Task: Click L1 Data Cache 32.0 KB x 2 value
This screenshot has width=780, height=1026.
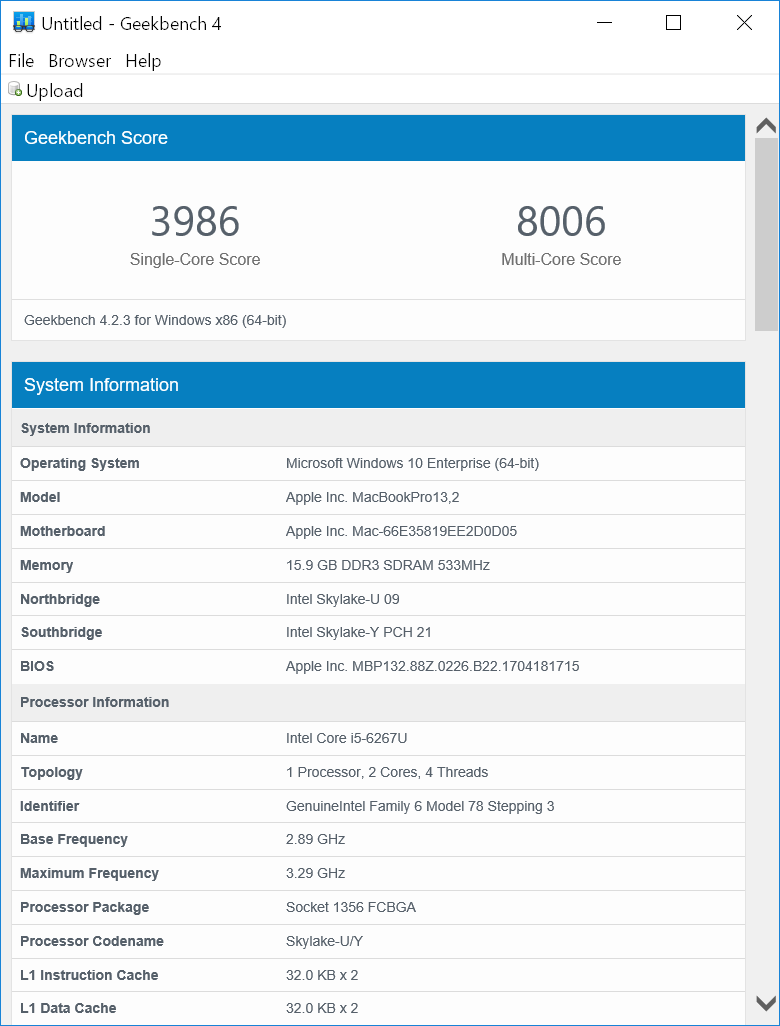Action: pos(322,1008)
